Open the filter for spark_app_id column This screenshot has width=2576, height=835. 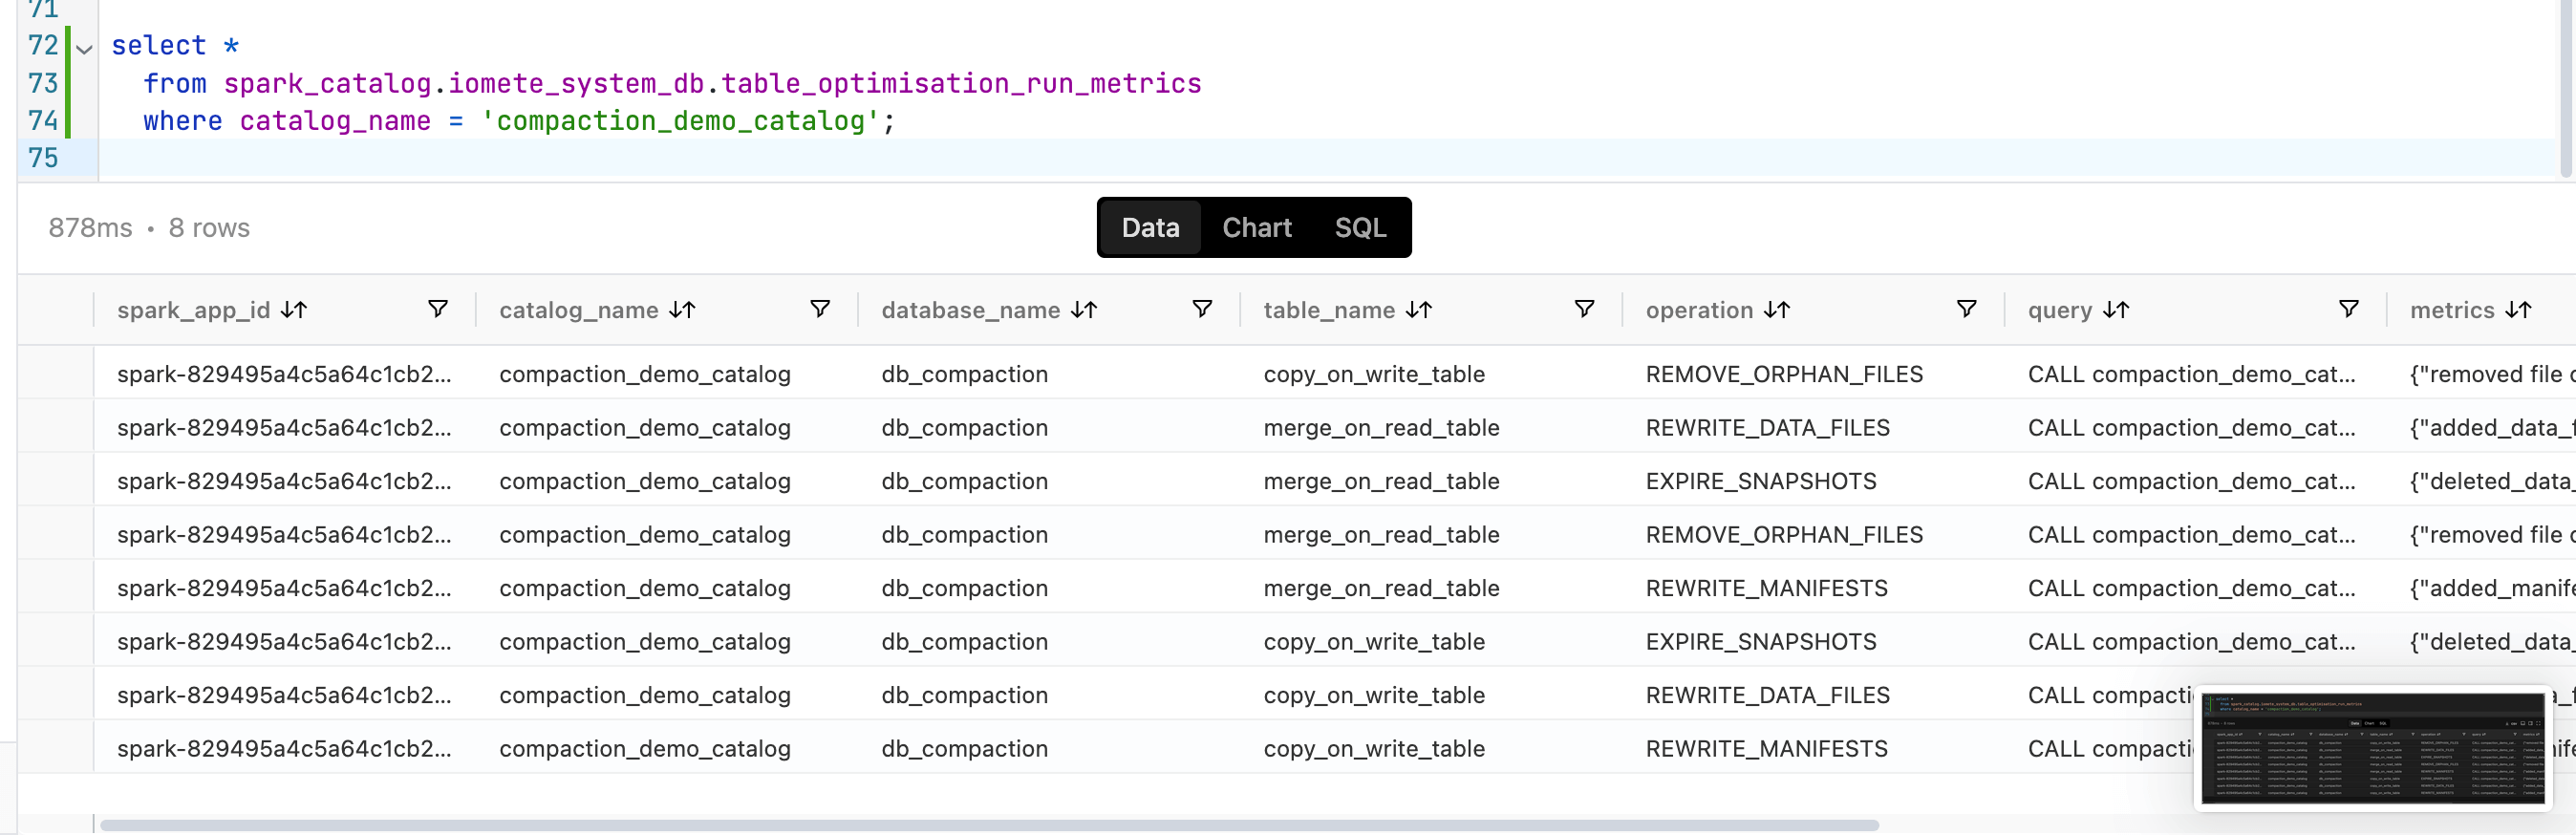(438, 309)
